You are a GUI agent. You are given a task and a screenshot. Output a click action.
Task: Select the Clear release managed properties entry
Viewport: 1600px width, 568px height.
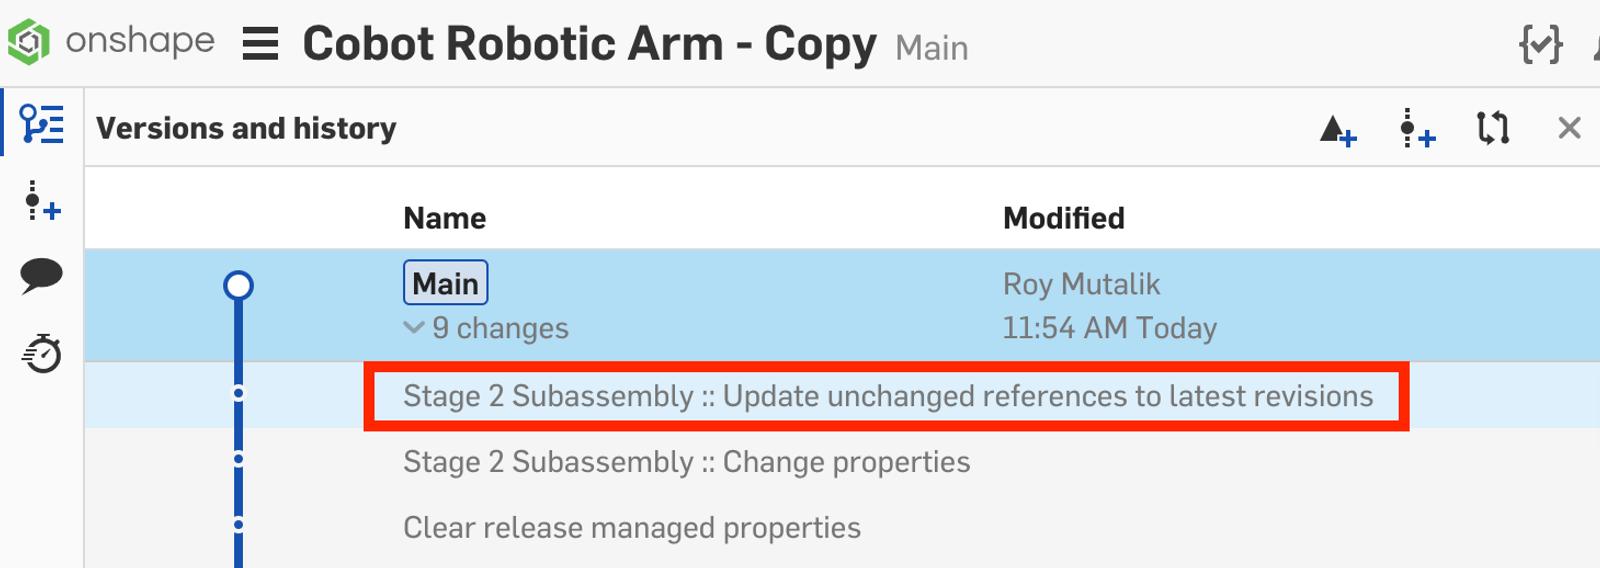(x=631, y=528)
